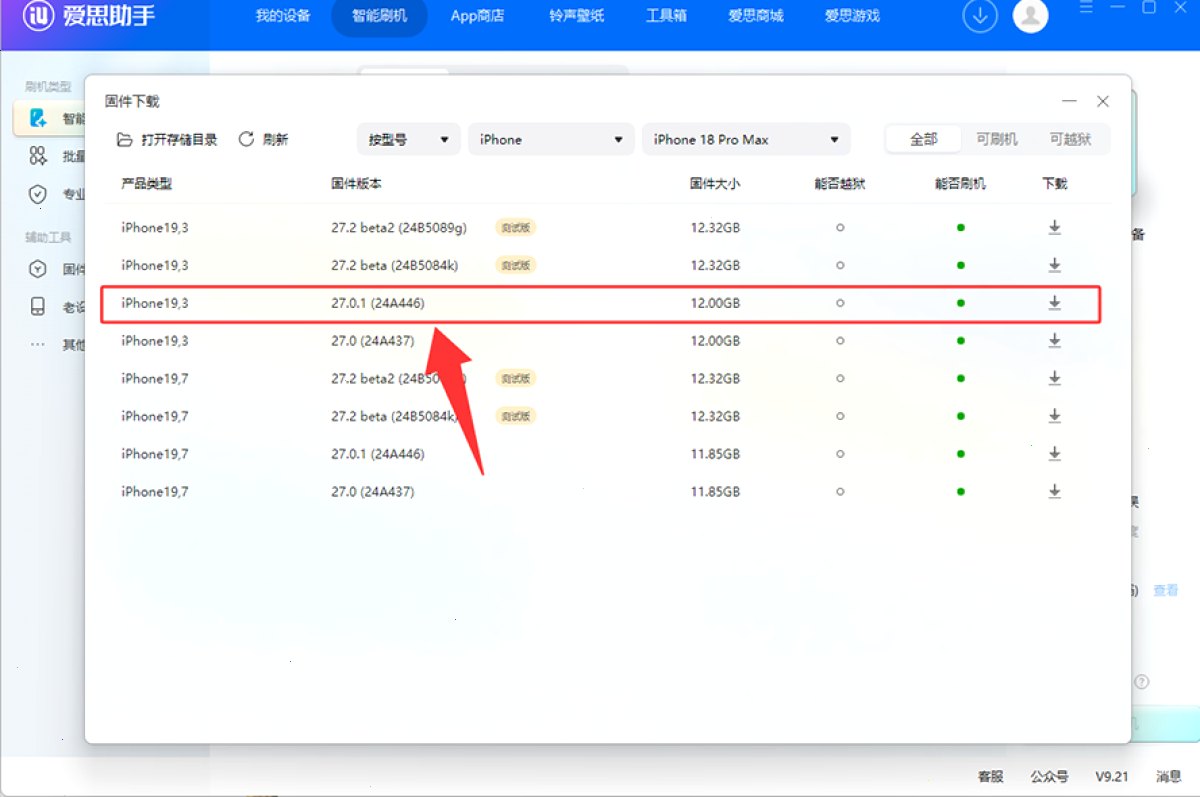1200x797 pixels.
Task: Open the iPhone 18 Pro Max model dropdown
Action: coord(746,140)
